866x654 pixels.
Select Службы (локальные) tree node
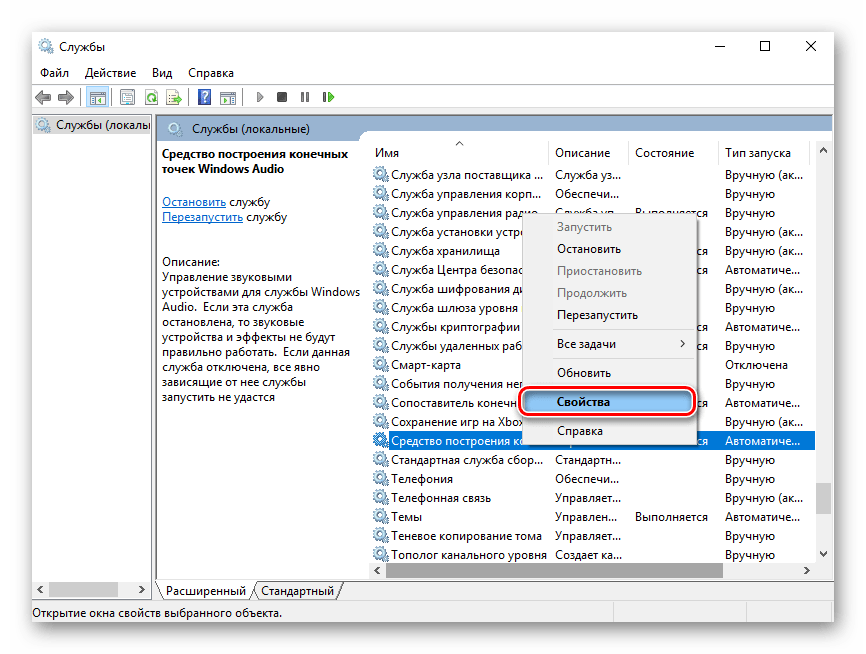point(94,125)
